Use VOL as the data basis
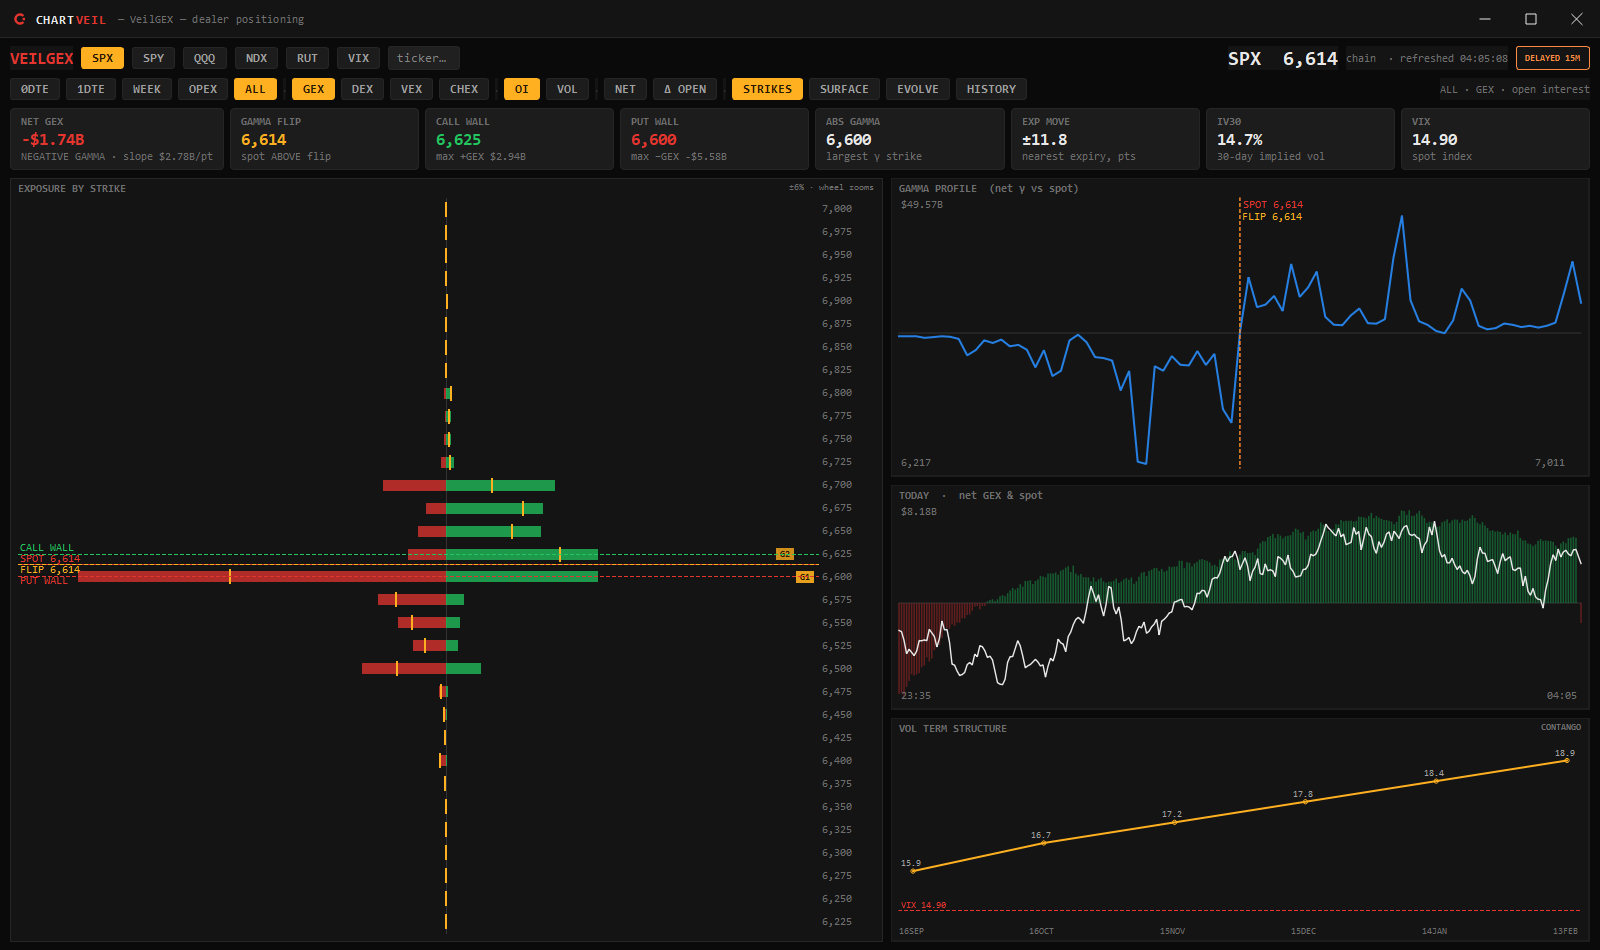This screenshot has height=950, width=1600. click(567, 89)
